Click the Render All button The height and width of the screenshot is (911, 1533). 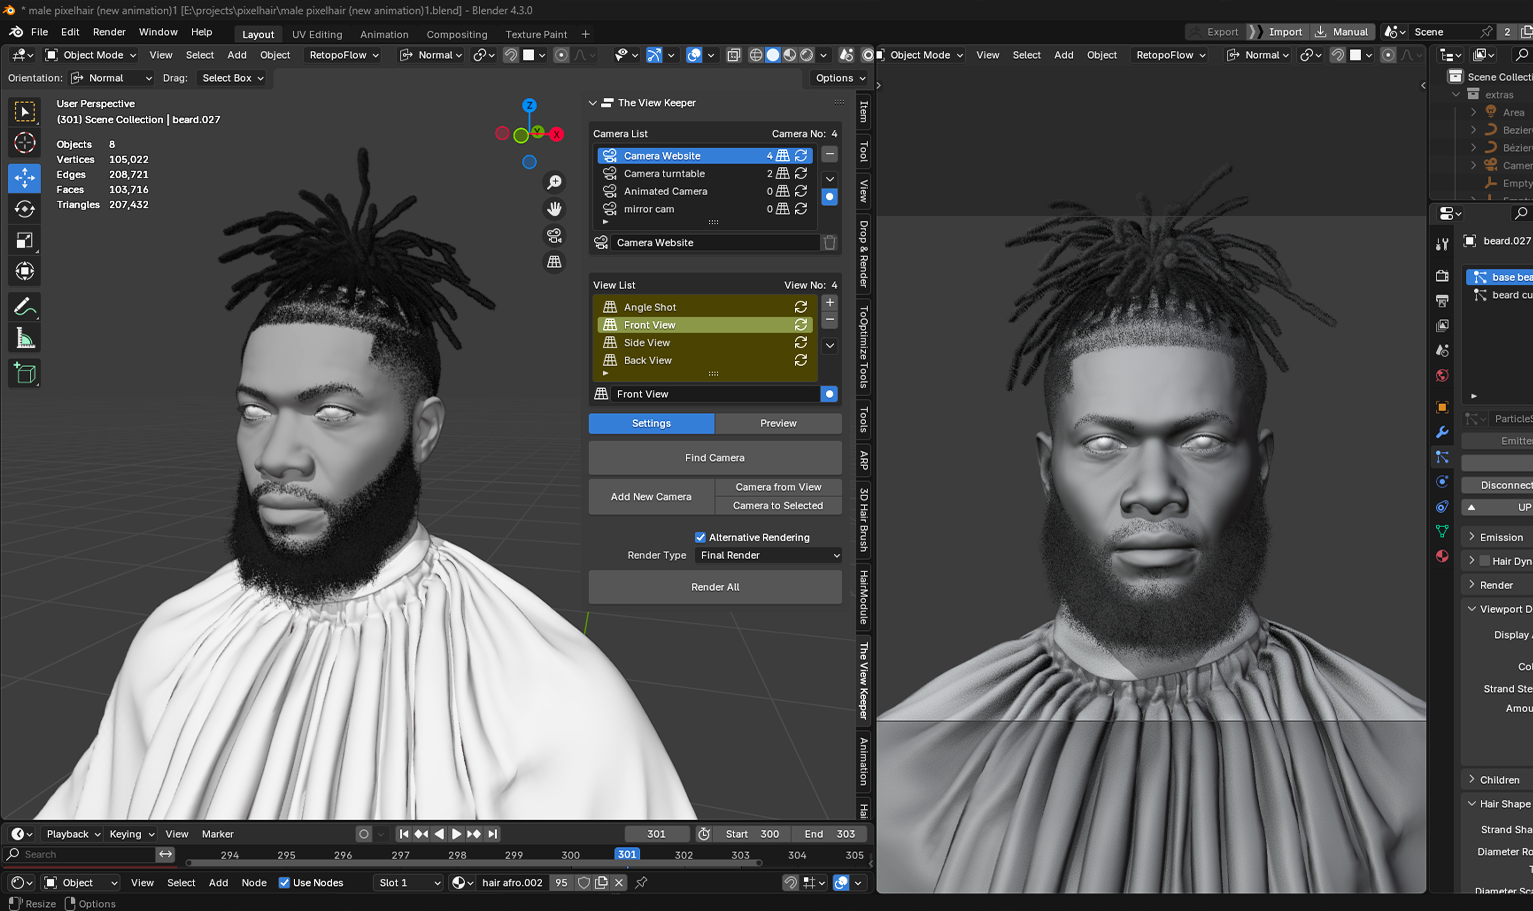click(x=715, y=587)
